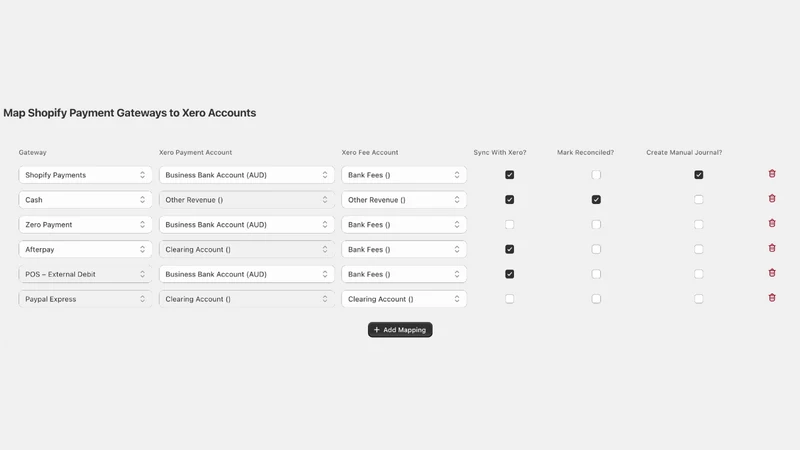Check Create Manual Journal for Afterpay

[698, 249]
